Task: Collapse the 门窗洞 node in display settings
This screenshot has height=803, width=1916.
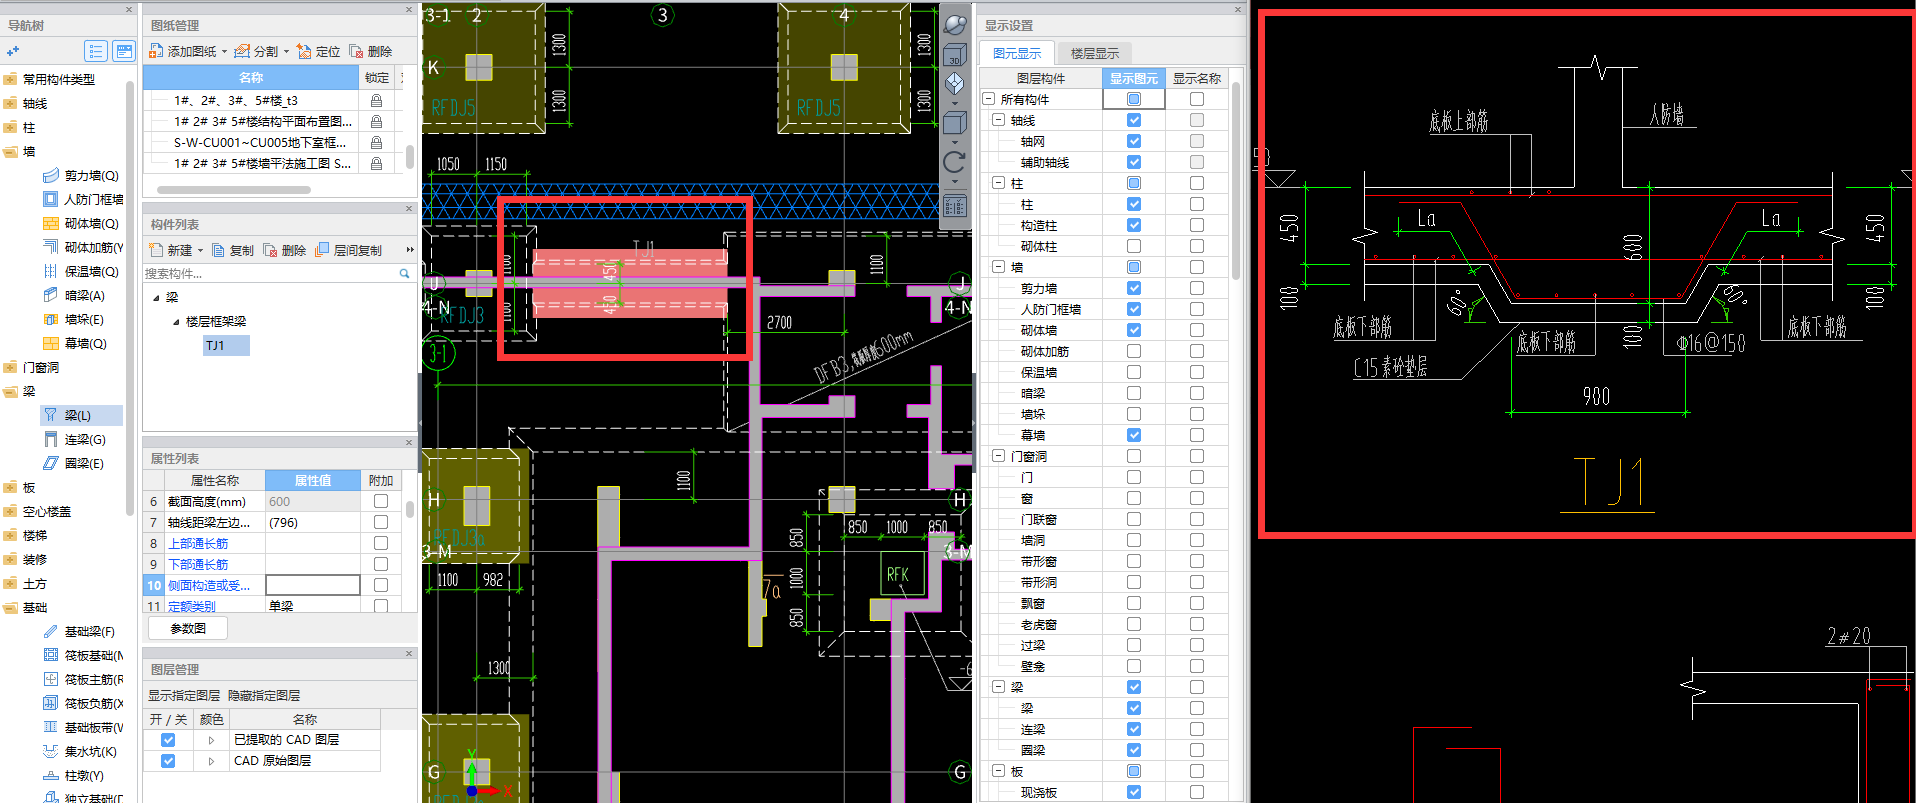Action: click(x=999, y=456)
